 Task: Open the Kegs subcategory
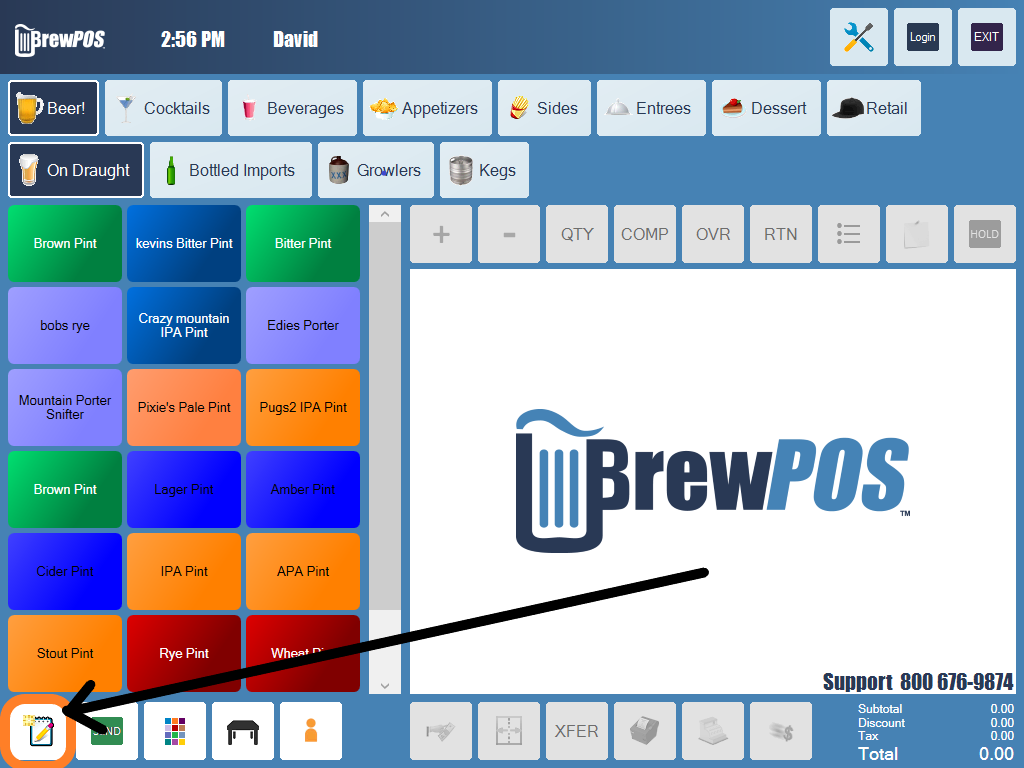click(484, 170)
